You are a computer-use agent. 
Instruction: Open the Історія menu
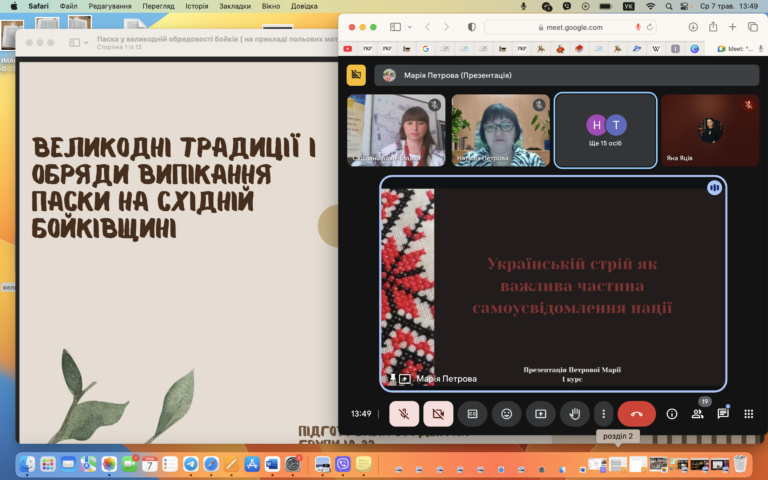coord(196,6)
